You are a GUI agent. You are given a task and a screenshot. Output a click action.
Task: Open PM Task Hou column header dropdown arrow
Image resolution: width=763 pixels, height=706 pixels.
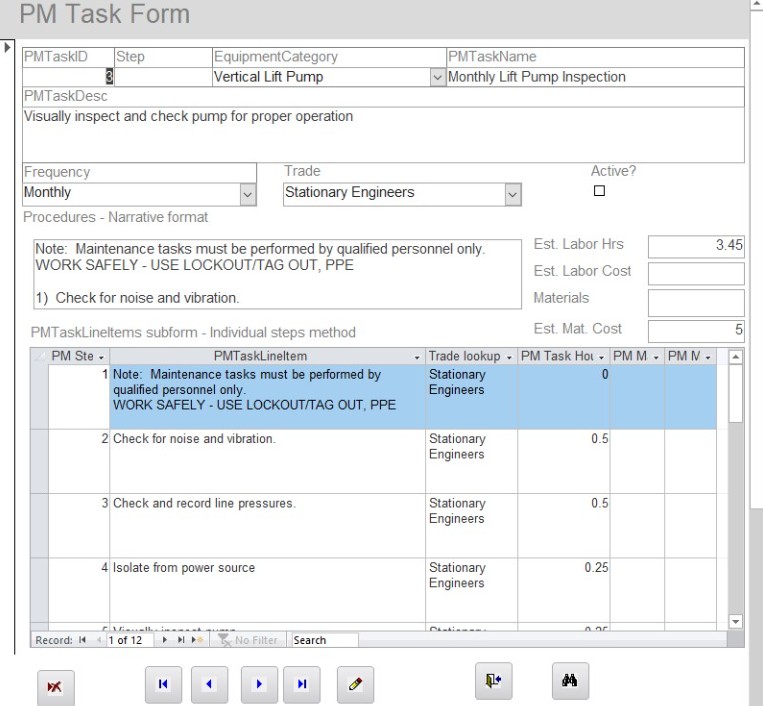pyautogui.click(x=601, y=357)
